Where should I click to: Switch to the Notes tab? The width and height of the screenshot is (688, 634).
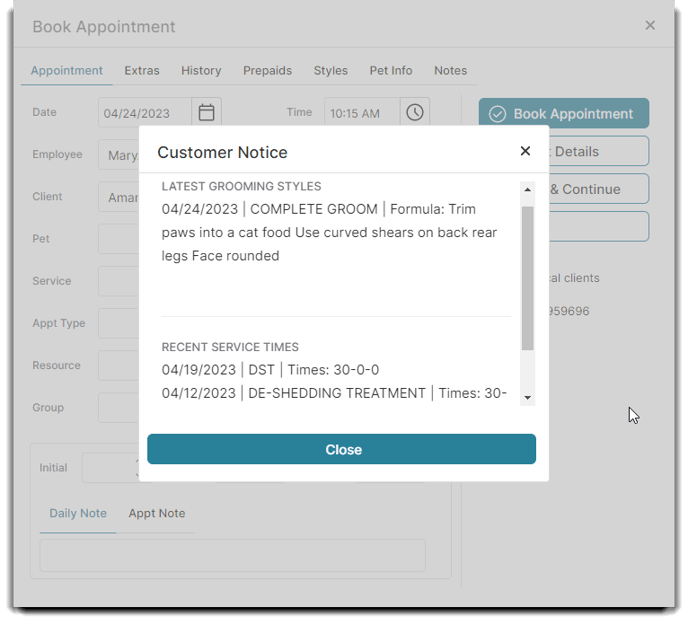(450, 71)
